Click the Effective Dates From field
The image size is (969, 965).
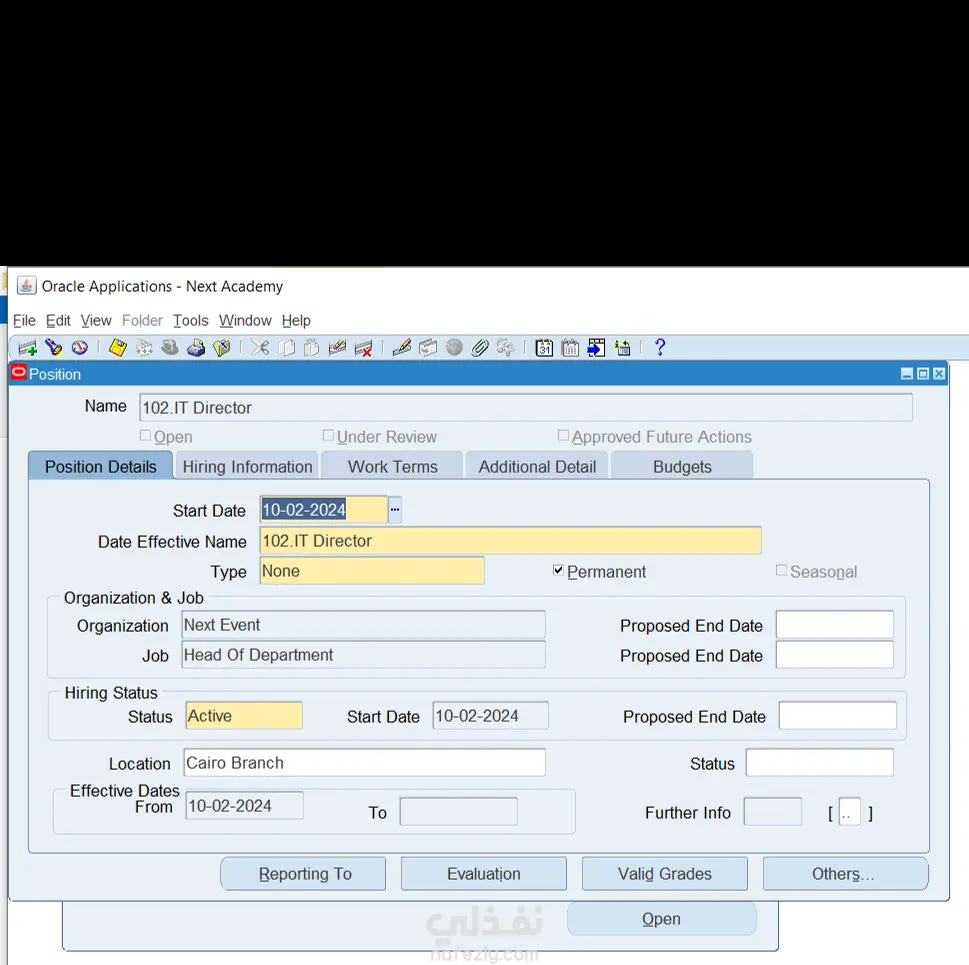245,806
